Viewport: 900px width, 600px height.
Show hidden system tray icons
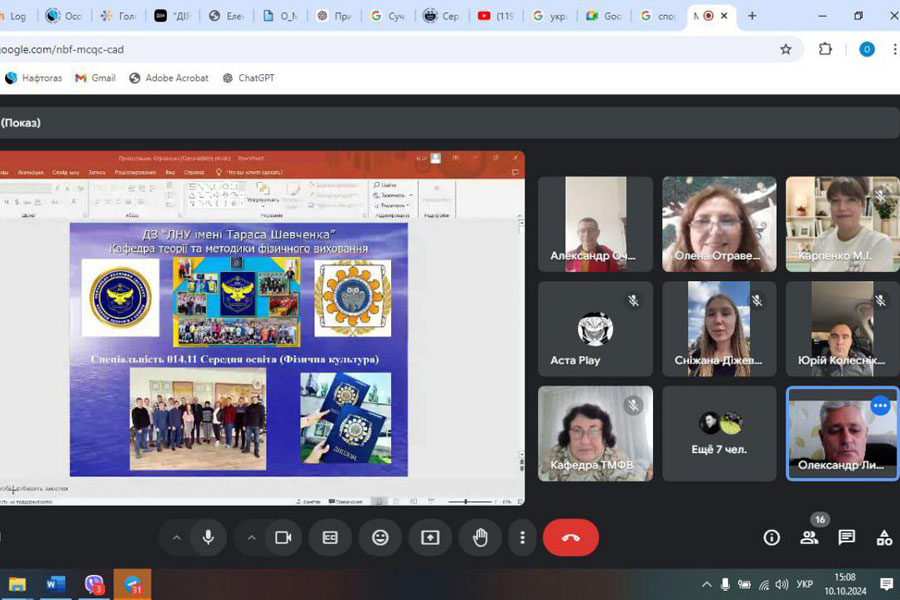pyautogui.click(x=707, y=584)
